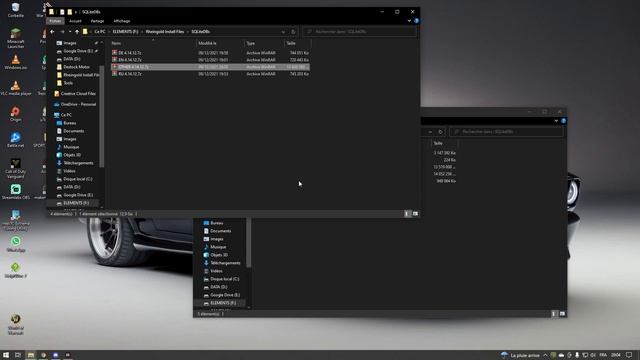Viewport: 640px width, 360px height.
Task: Refresh the SQLiteDBs folder in front window
Action: click(x=293, y=31)
